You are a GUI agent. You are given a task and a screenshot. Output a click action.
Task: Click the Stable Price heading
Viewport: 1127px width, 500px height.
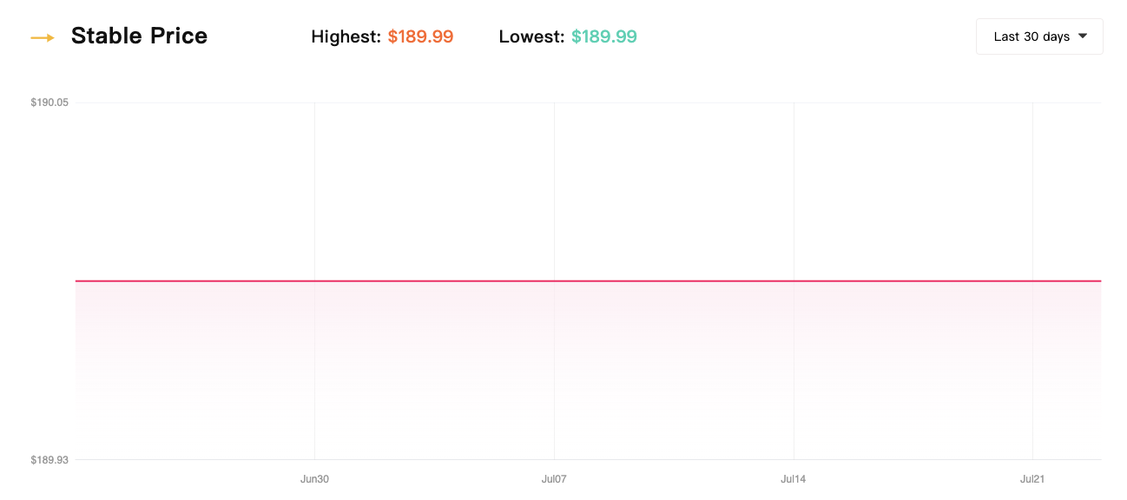139,36
